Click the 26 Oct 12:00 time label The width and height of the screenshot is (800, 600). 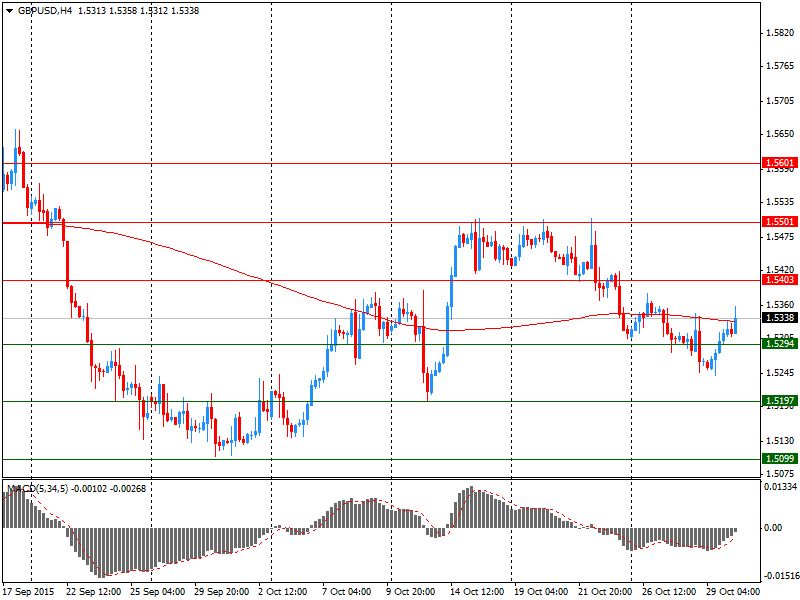coord(668,592)
